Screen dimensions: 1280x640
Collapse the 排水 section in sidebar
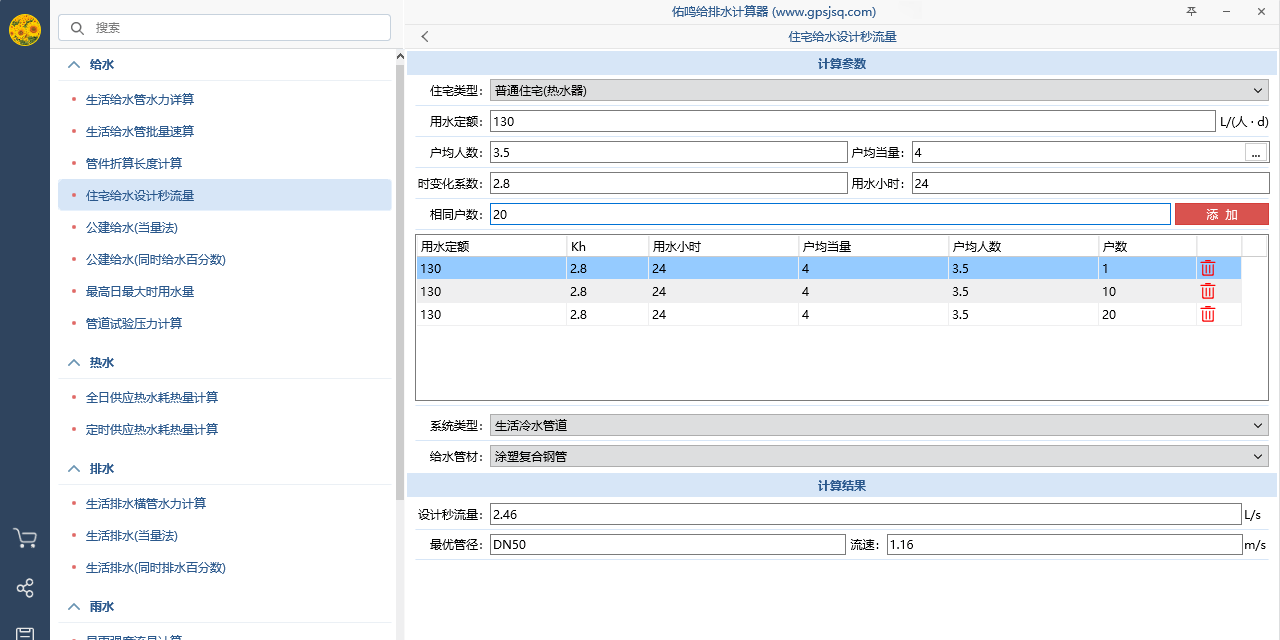(x=73, y=468)
